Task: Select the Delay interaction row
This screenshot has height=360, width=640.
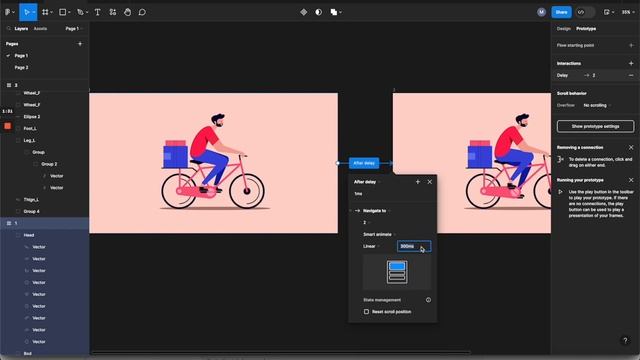Action: pos(596,76)
